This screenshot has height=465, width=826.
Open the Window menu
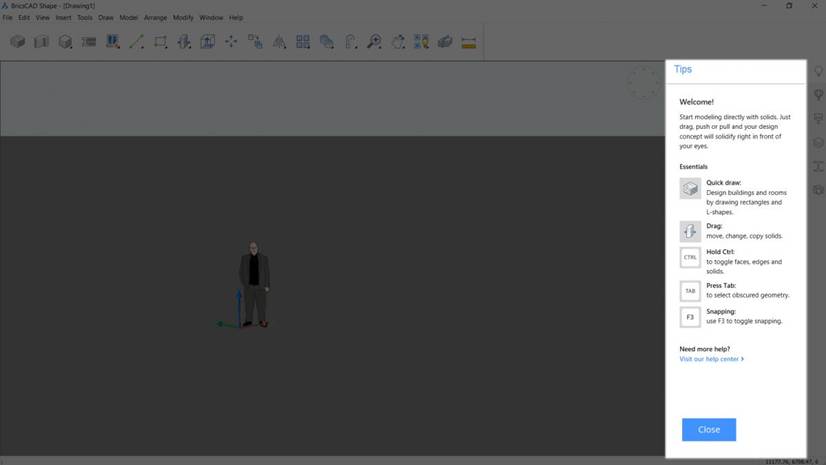(x=211, y=18)
